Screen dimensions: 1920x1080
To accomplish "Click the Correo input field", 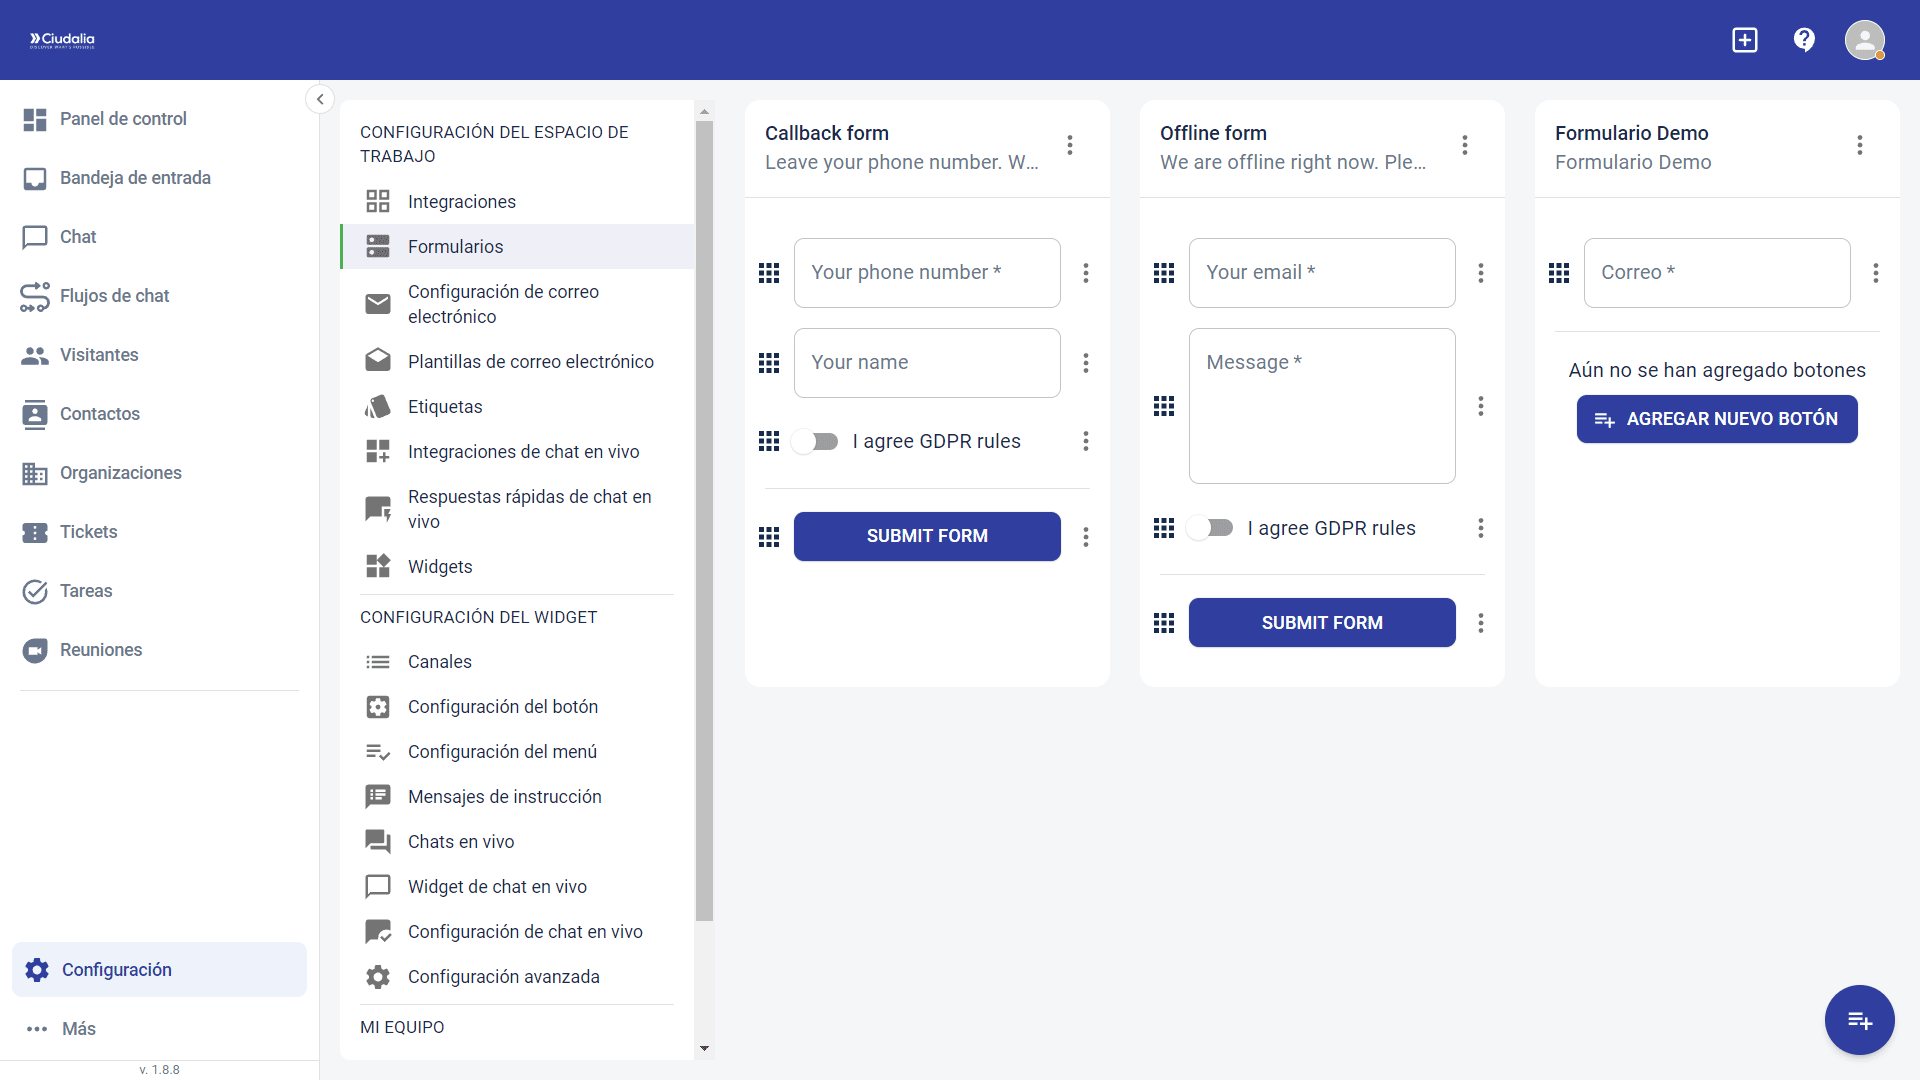I will point(1716,272).
